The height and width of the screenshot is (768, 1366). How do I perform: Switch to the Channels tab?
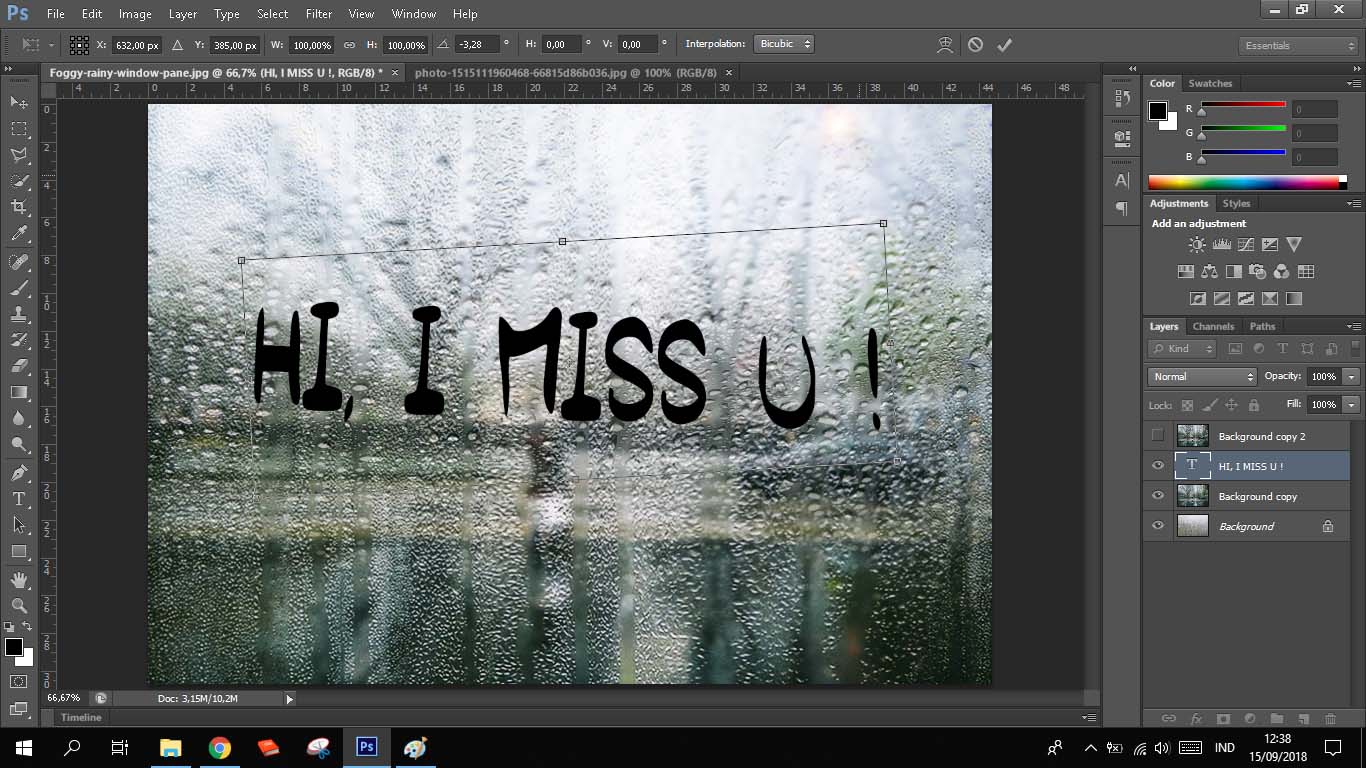tap(1213, 327)
